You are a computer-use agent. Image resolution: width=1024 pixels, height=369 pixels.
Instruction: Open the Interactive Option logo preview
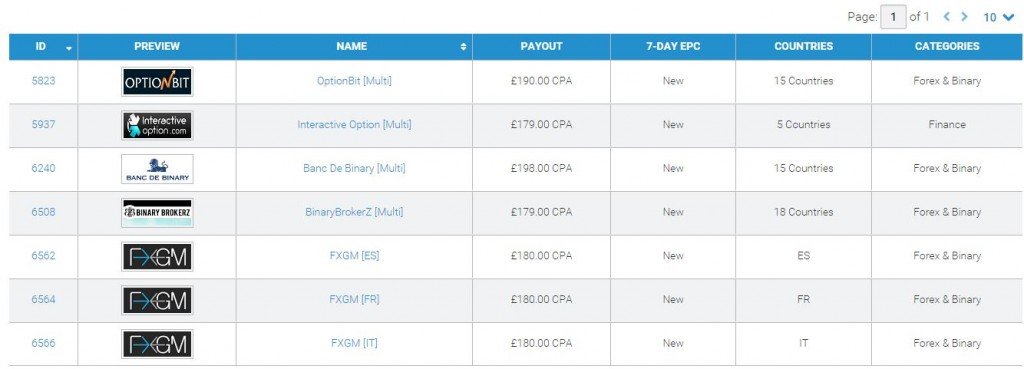(157, 125)
